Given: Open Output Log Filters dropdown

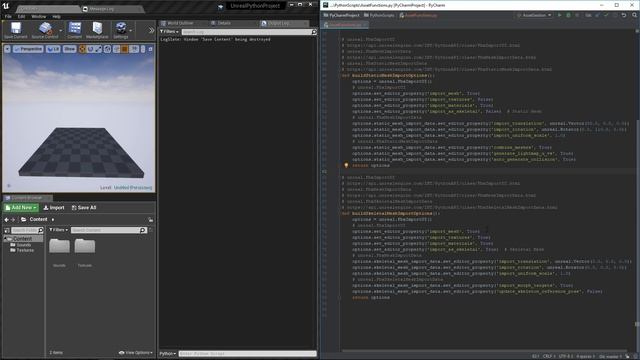Looking at the screenshot, I should tap(169, 31).
